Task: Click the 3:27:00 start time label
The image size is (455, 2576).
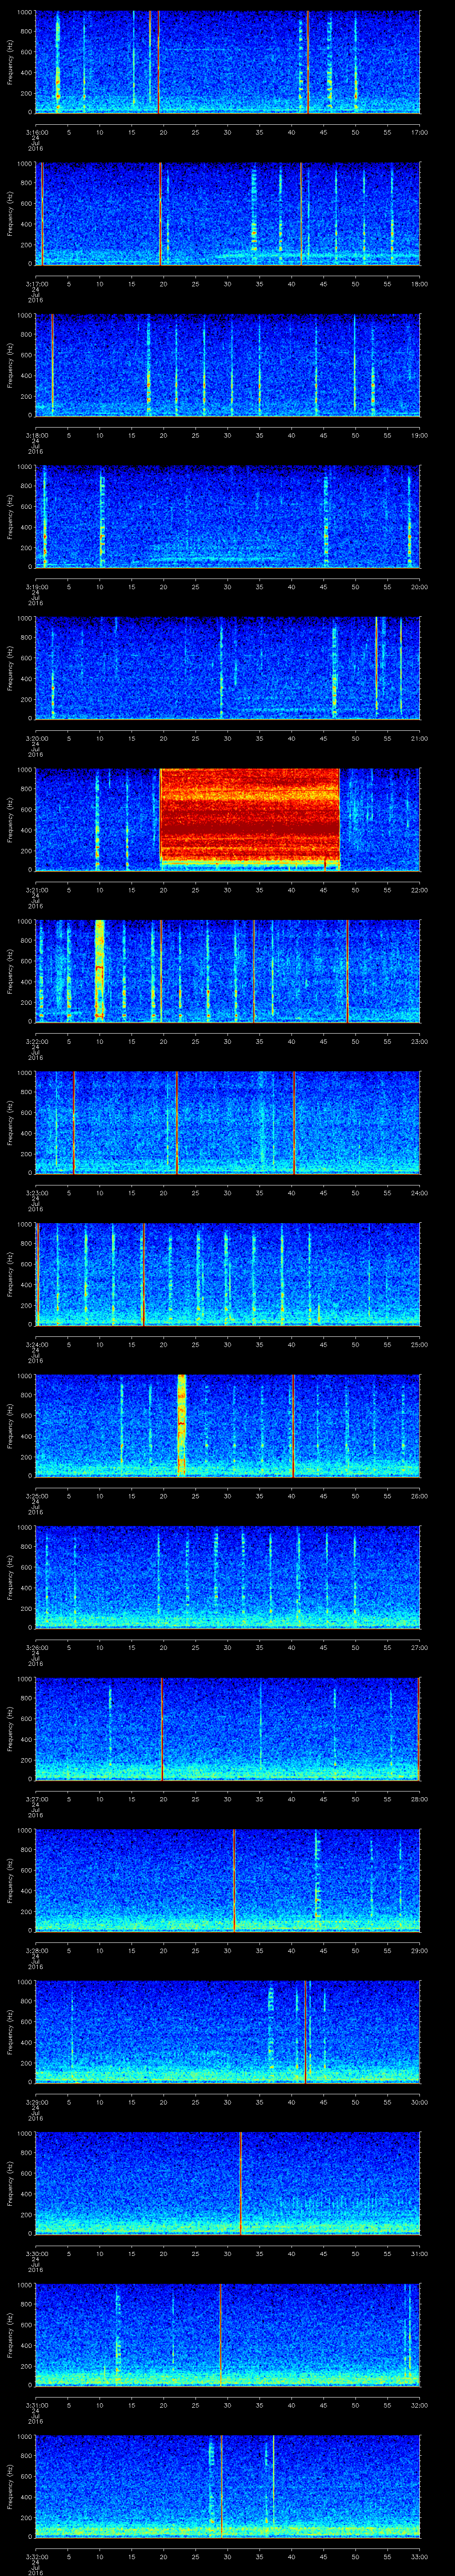Action: coord(37,1799)
